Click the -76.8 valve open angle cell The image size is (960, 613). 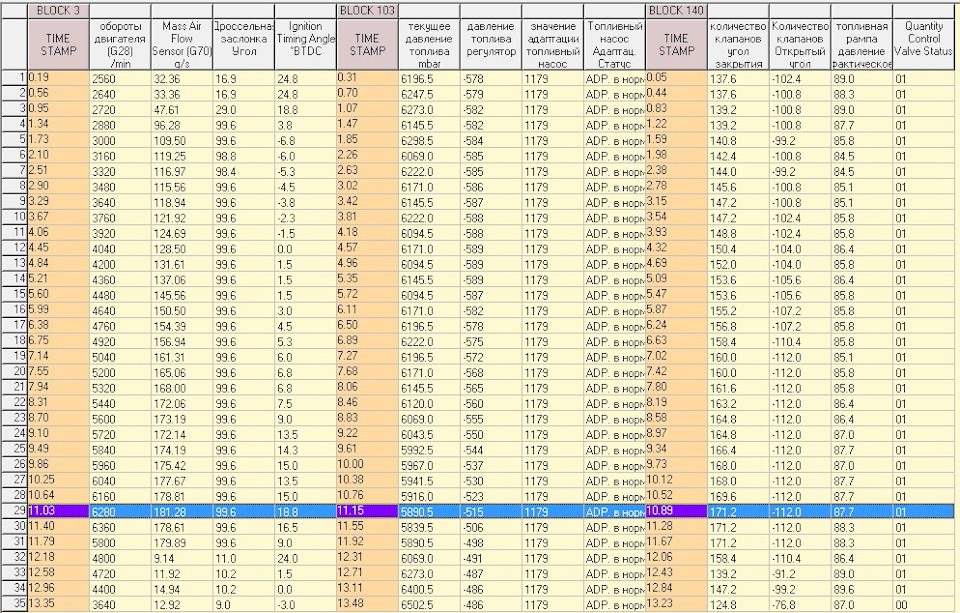tap(799, 604)
